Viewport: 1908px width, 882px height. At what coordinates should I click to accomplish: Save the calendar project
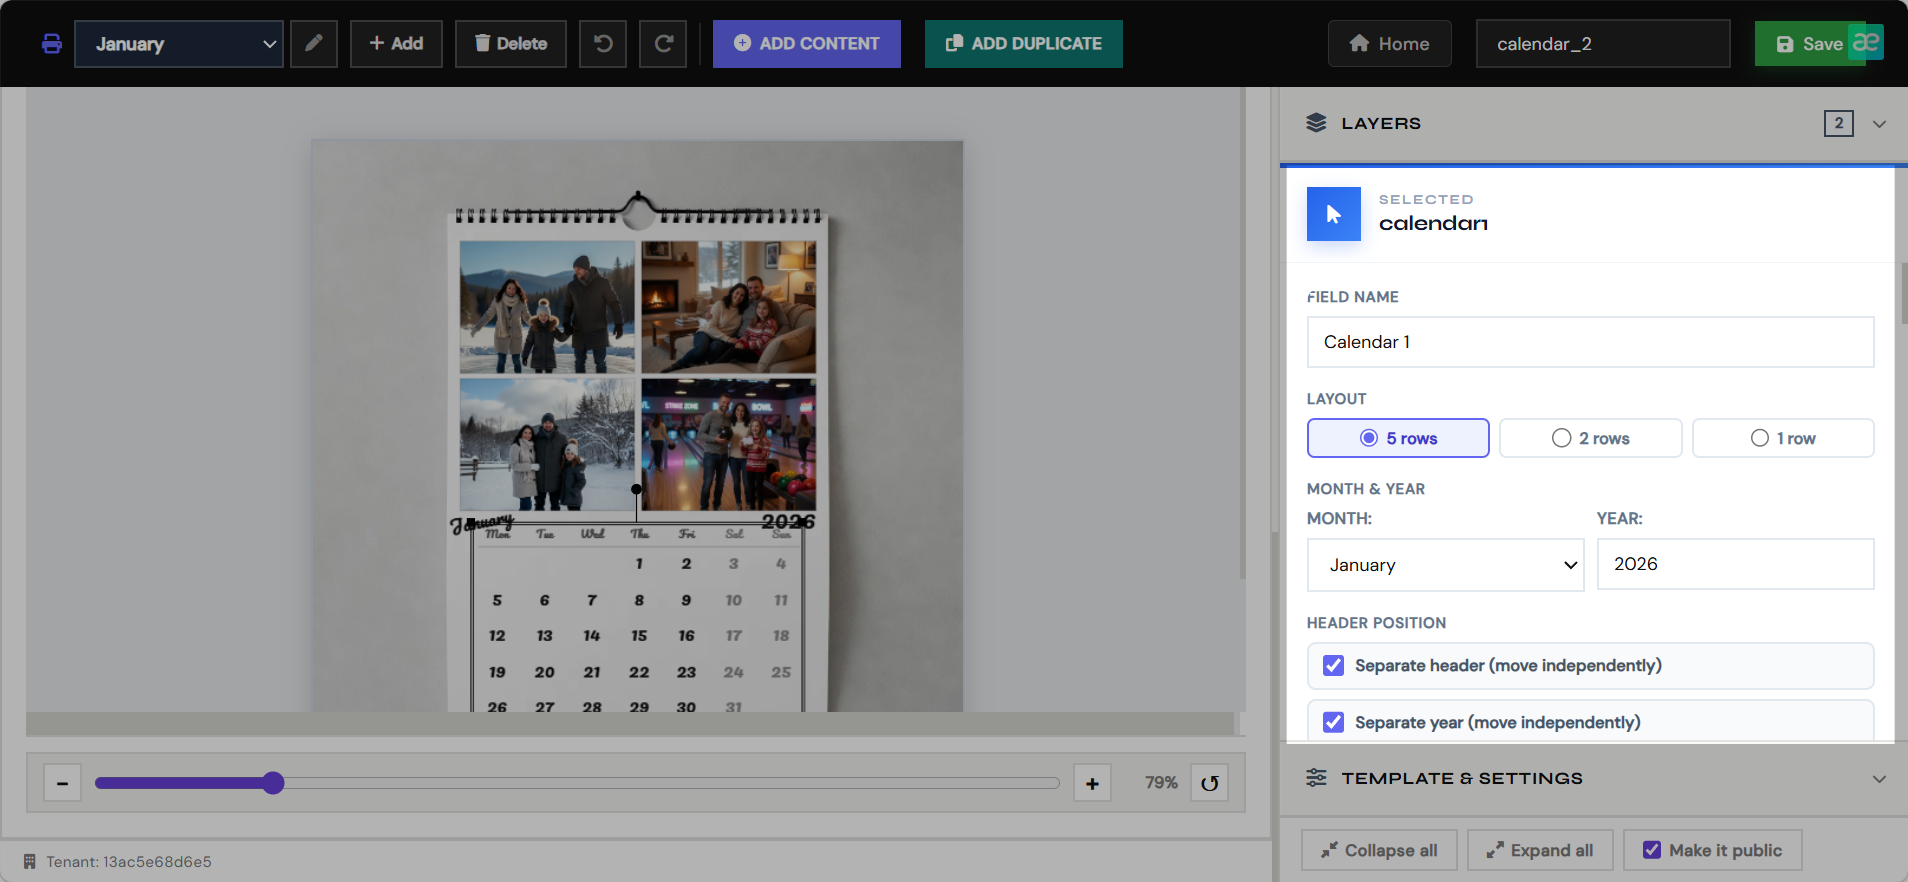click(1809, 44)
